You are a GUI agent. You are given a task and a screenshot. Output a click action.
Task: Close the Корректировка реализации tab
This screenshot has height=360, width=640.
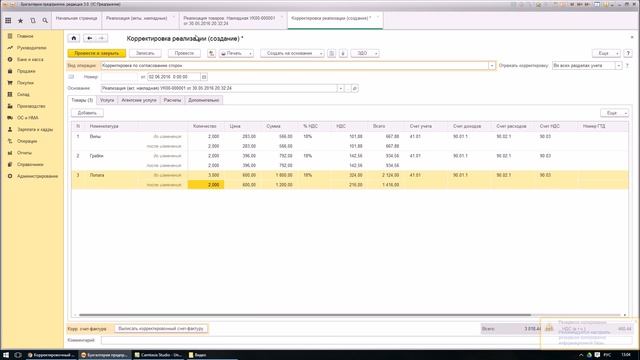(x=378, y=17)
